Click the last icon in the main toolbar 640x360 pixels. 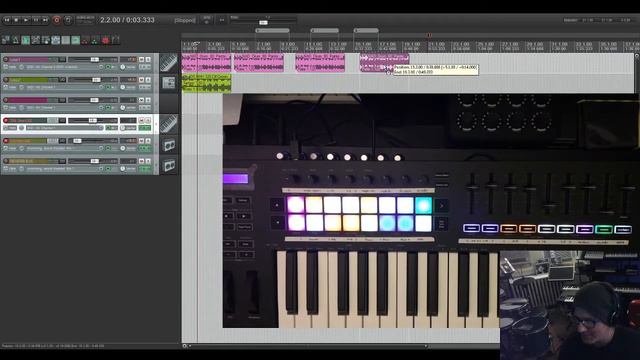coord(116,40)
